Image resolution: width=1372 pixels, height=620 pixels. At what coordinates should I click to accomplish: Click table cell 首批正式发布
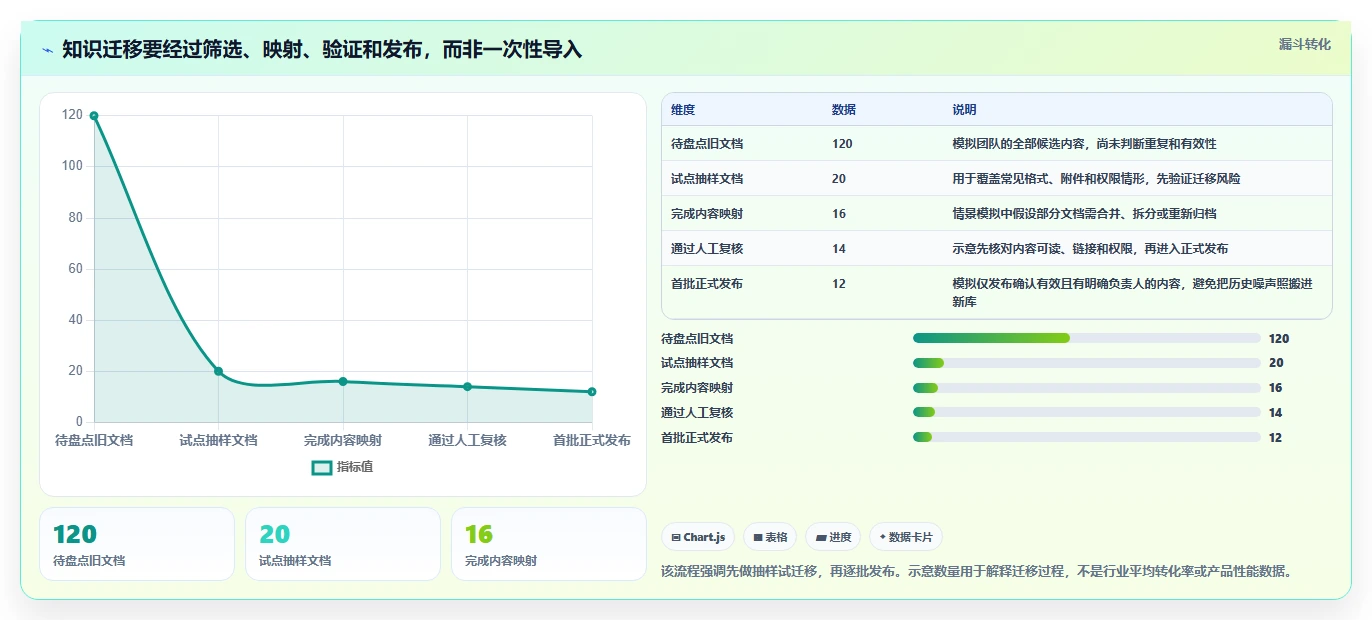pos(707,284)
